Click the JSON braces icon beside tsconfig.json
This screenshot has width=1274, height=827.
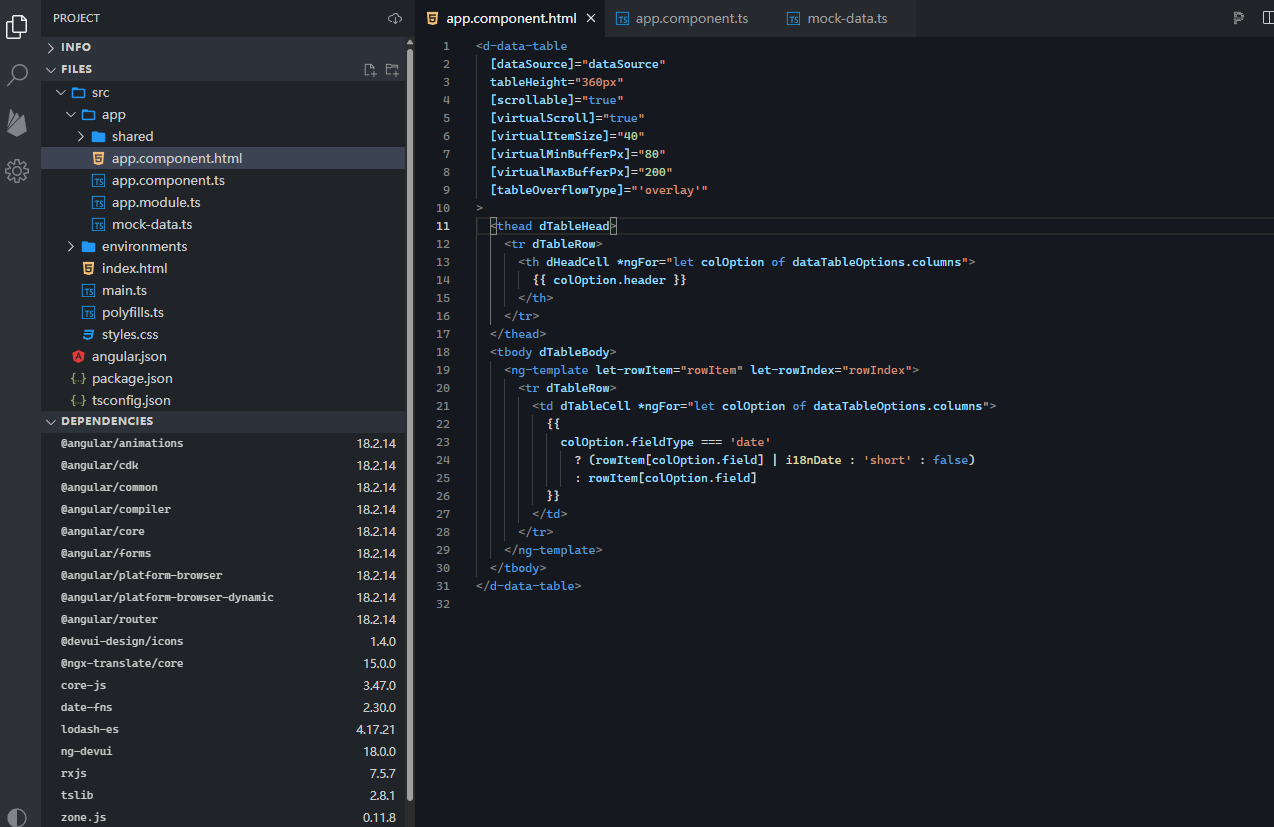78,400
